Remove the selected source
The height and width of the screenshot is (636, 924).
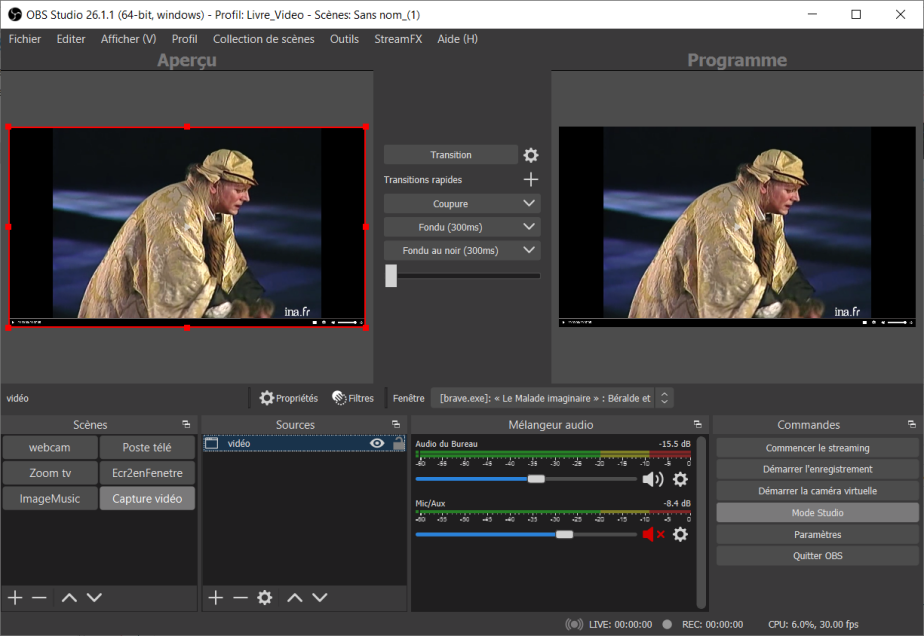point(240,598)
